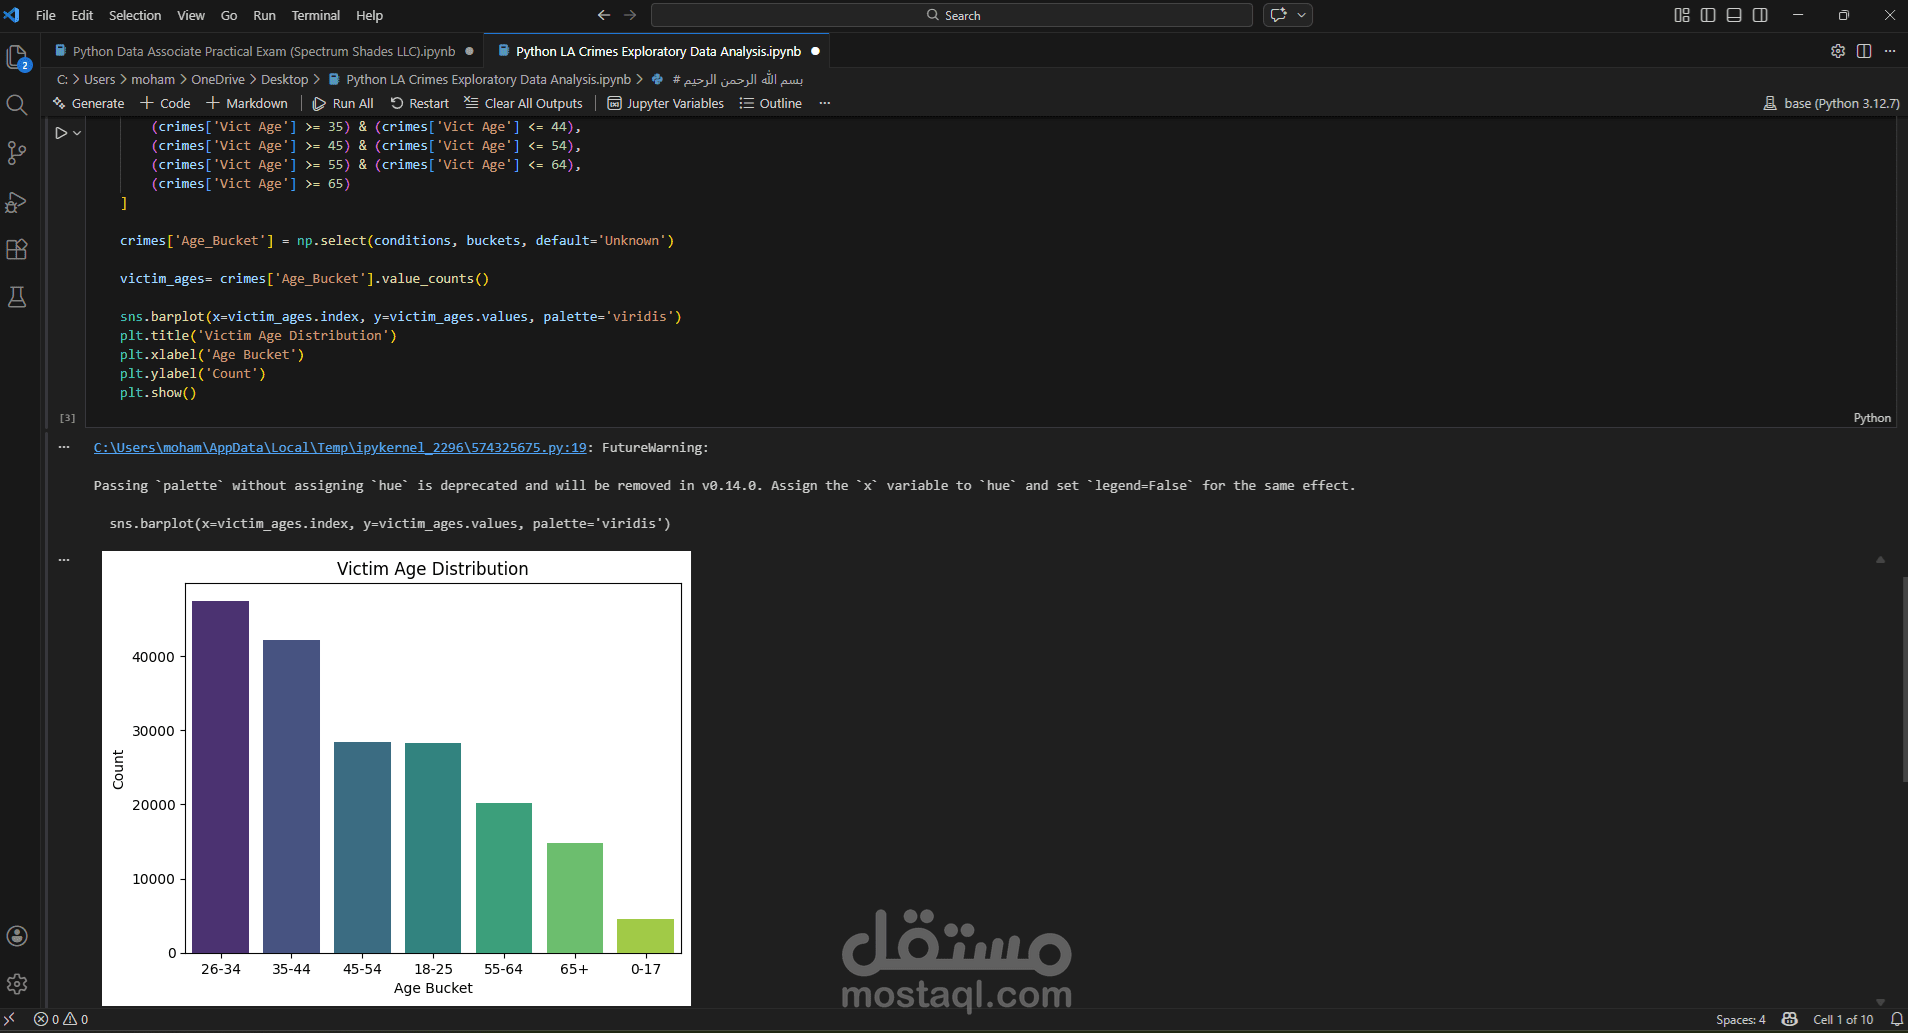
Task: Open the Extensions view
Action: pyautogui.click(x=17, y=249)
